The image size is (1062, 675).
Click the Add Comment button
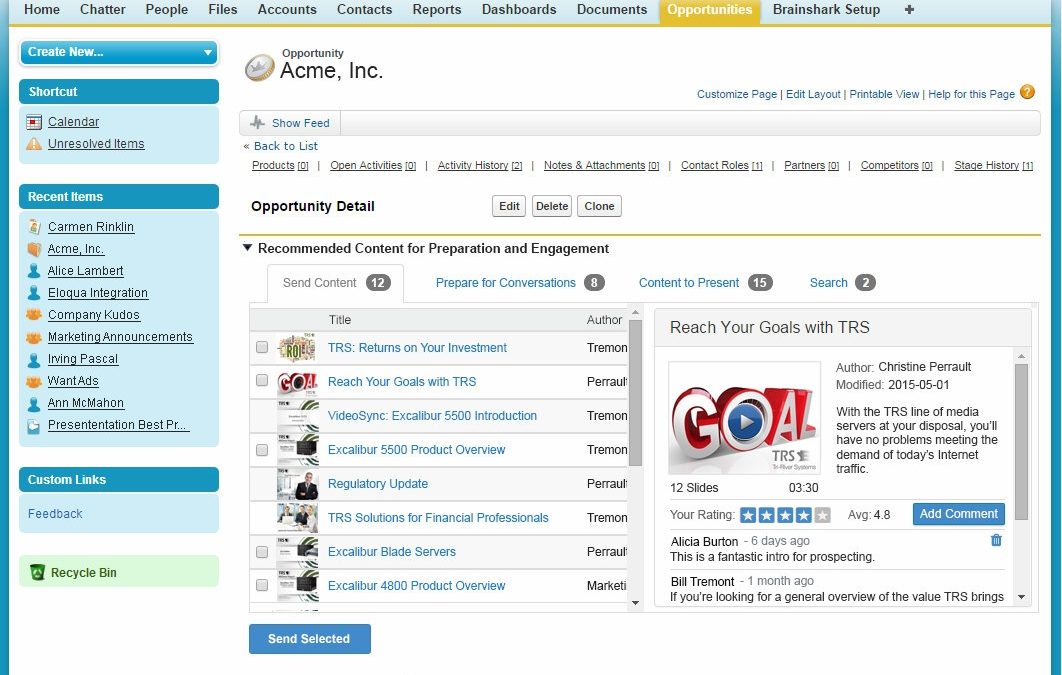[958, 514]
